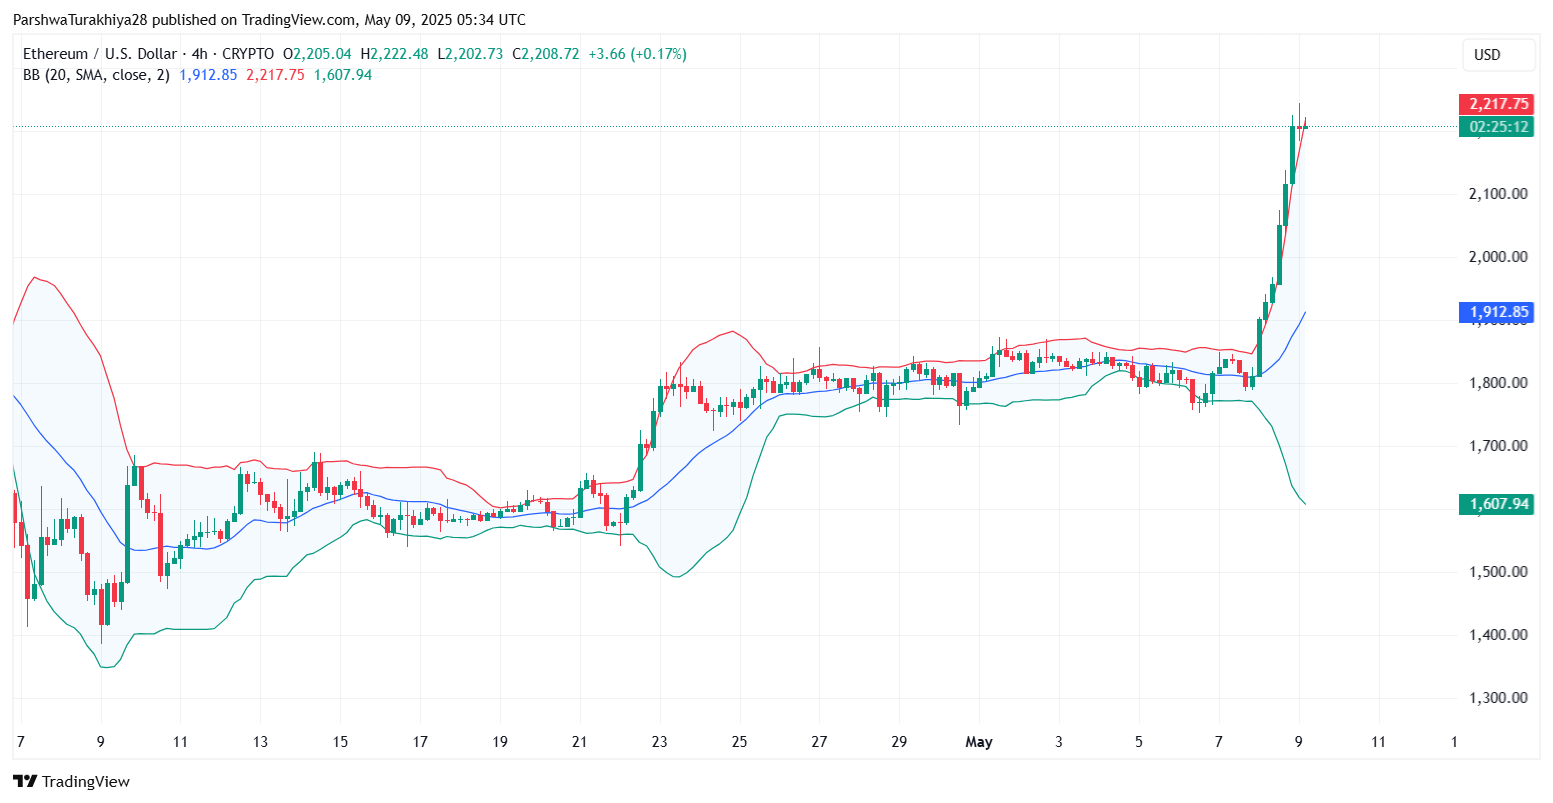The height and width of the screenshot is (803, 1553).
Task: Click date 23 on the time axis
Action: point(659,742)
